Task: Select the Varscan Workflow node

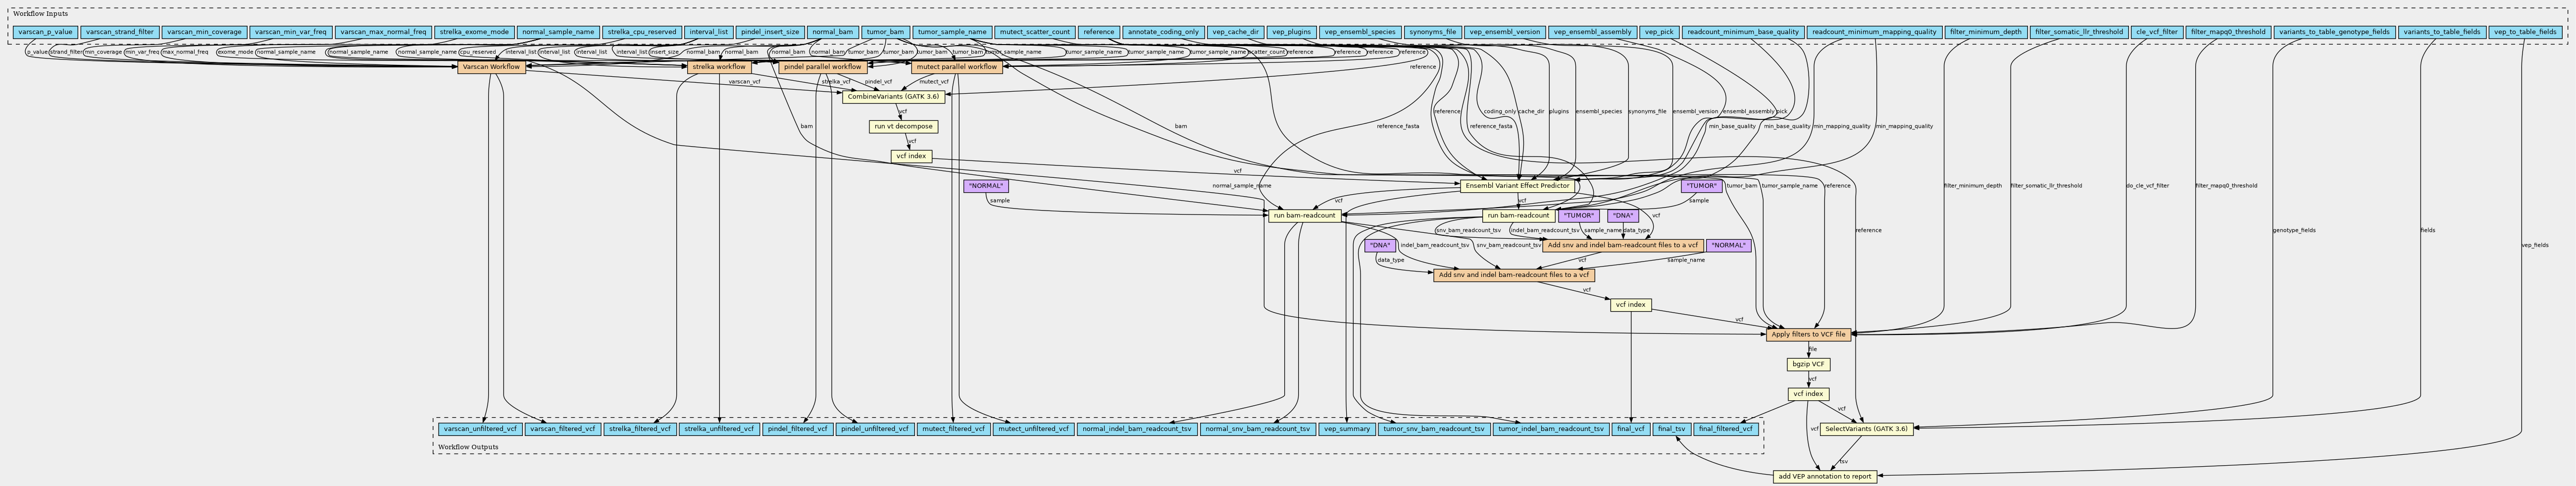Action: pyautogui.click(x=491, y=67)
